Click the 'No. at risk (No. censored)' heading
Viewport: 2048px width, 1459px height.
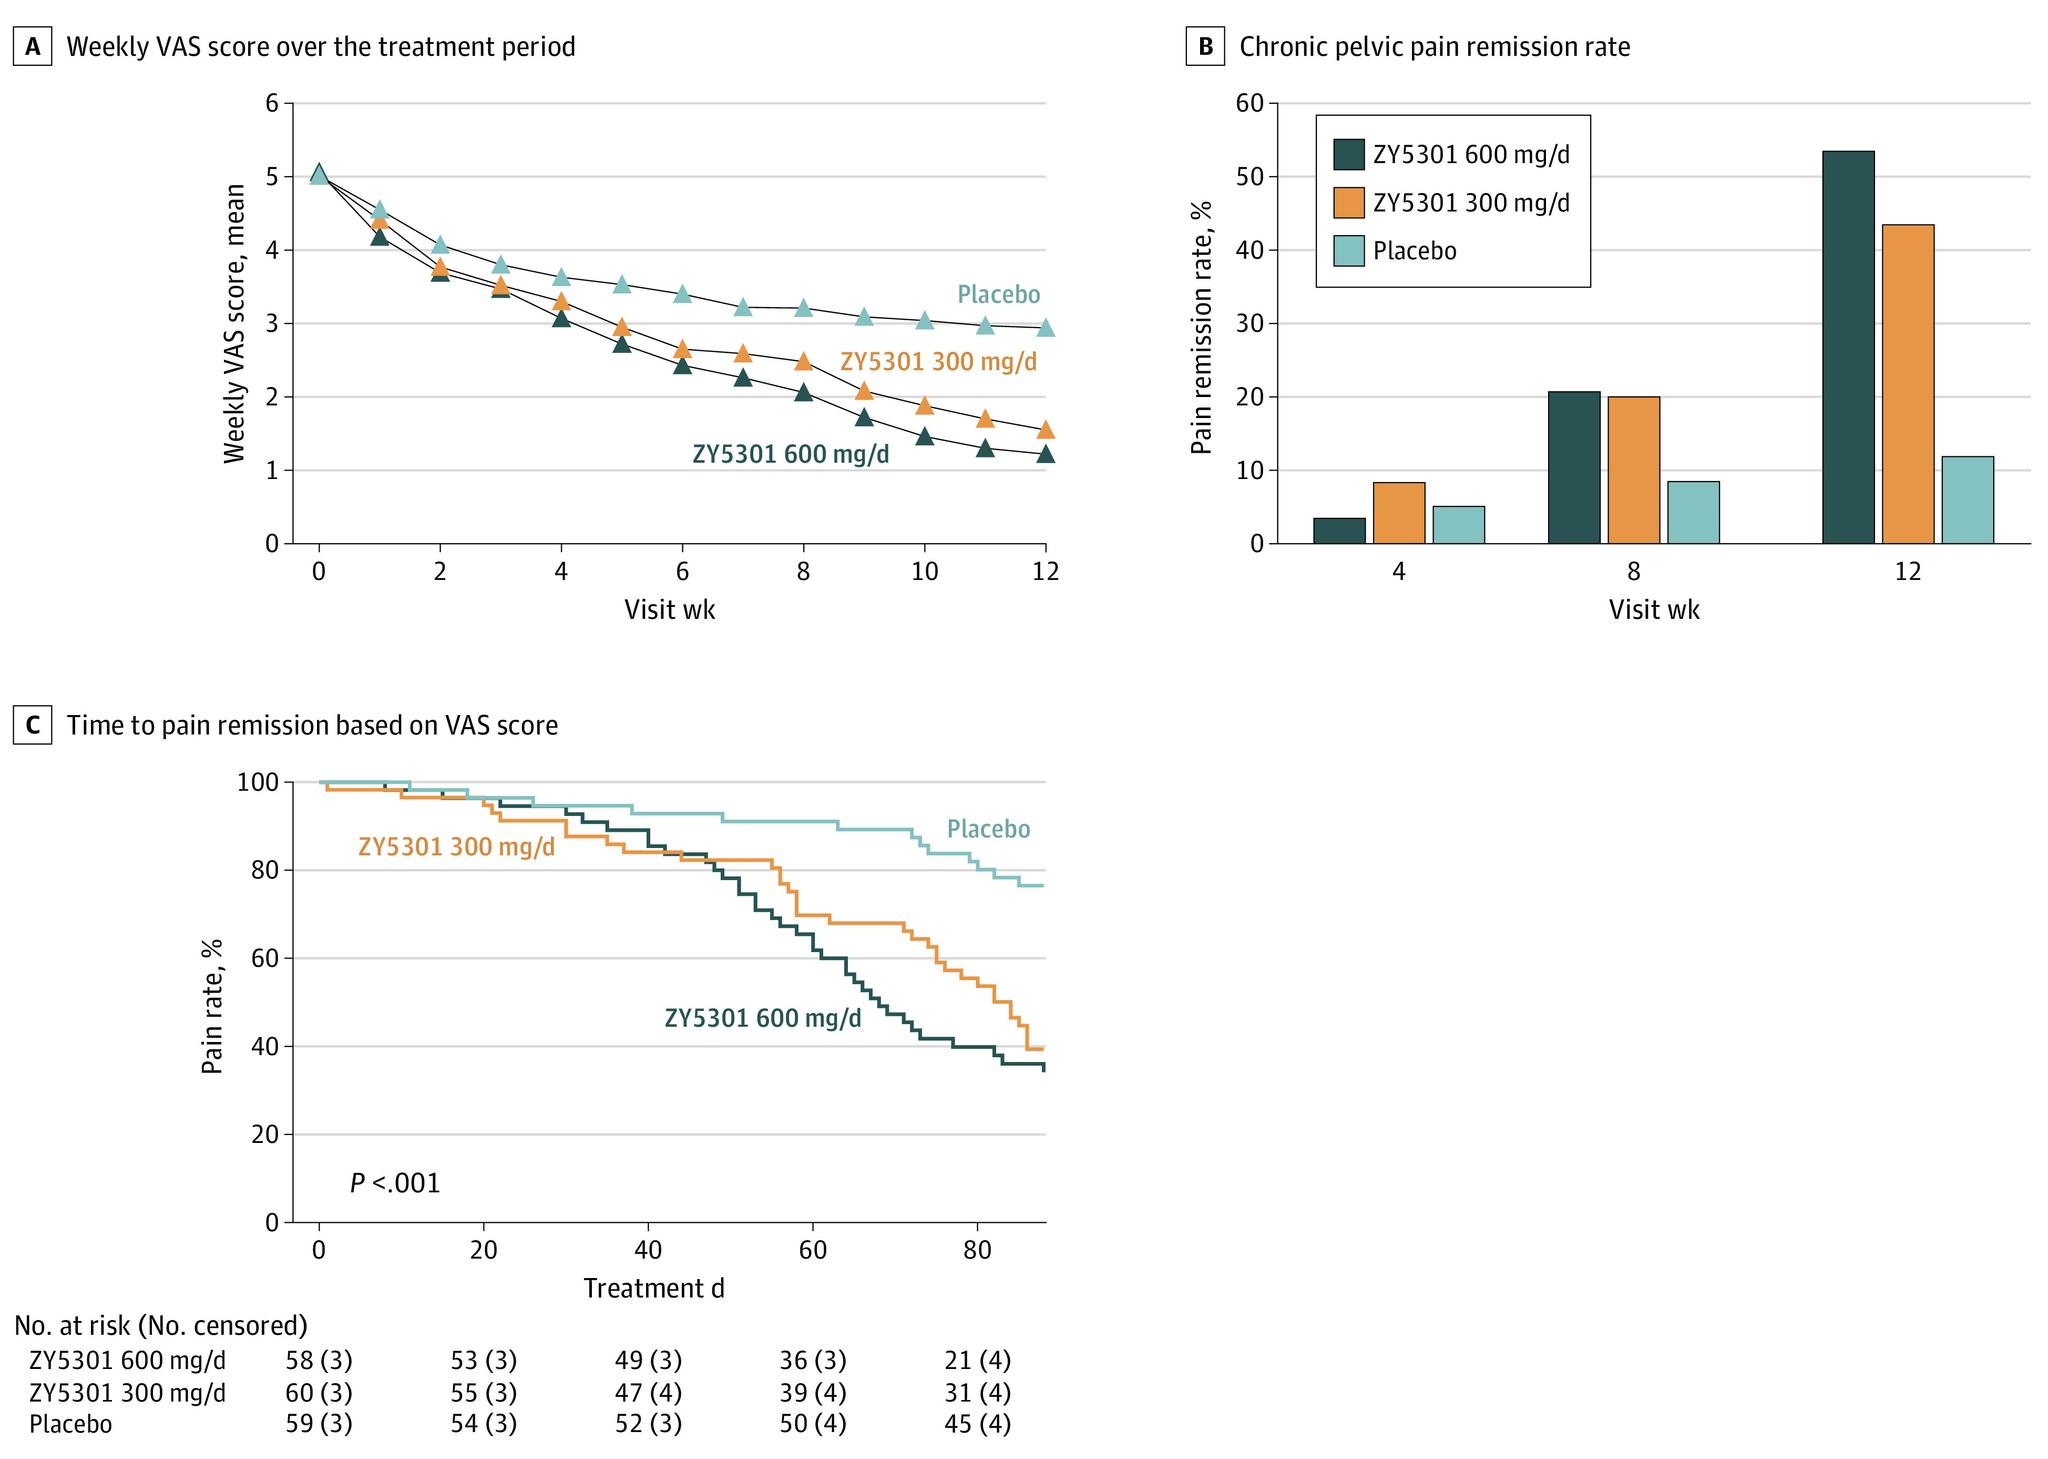[x=161, y=1325]
